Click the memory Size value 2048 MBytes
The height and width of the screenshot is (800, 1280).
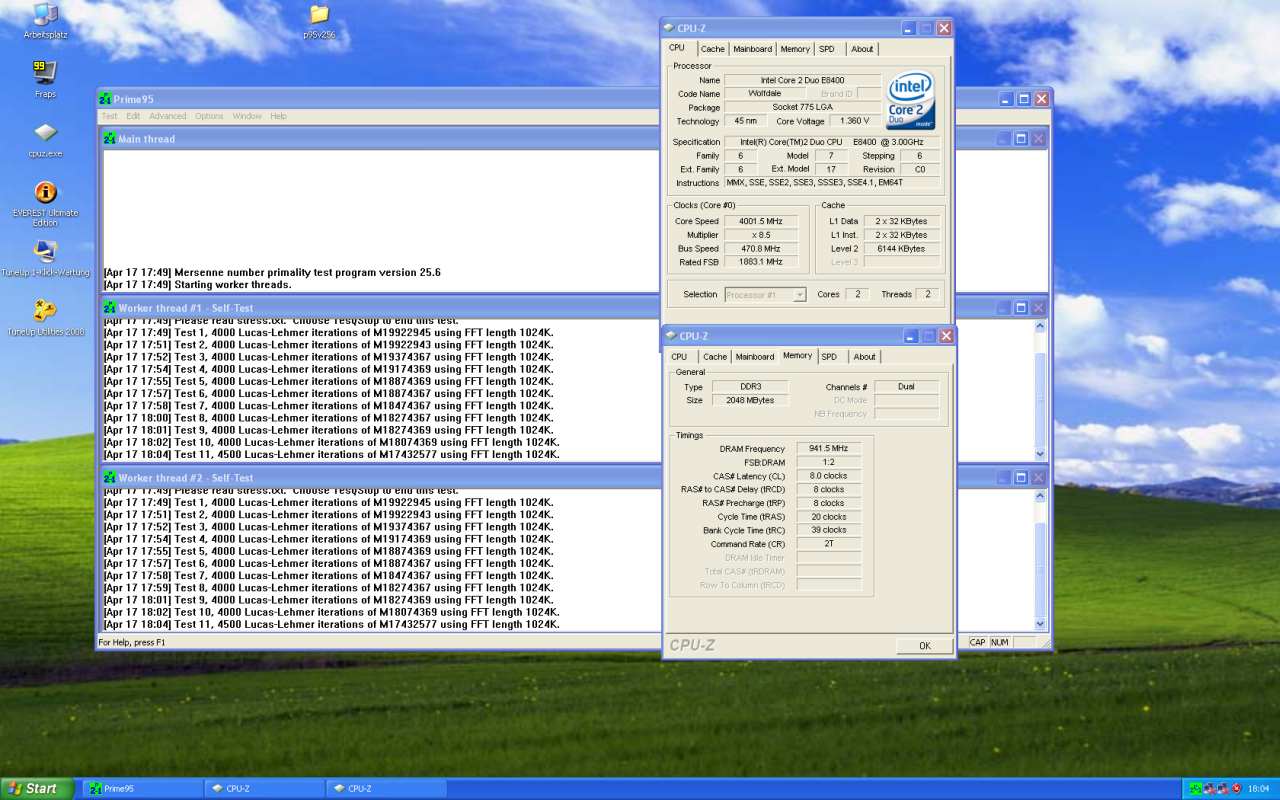click(750, 400)
